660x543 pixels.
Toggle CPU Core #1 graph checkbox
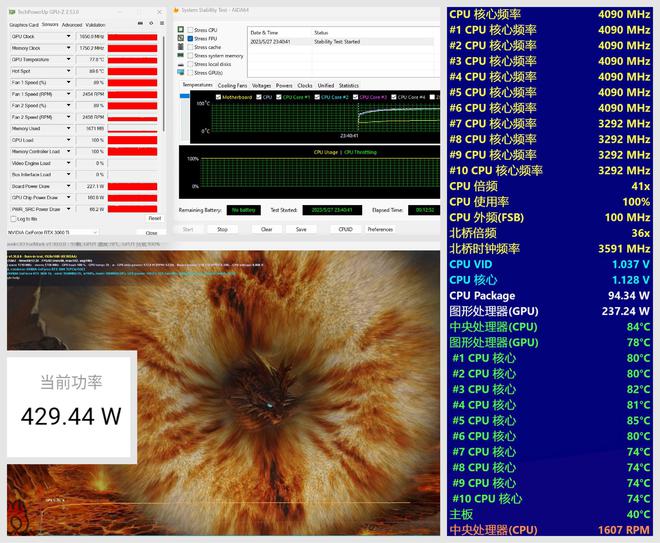279,97
